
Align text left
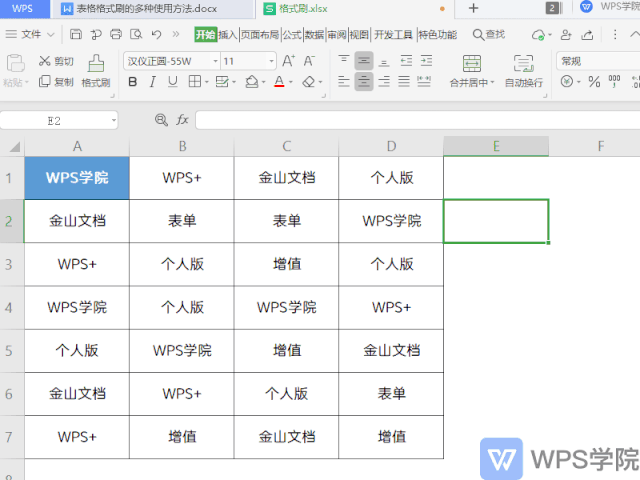point(344,82)
